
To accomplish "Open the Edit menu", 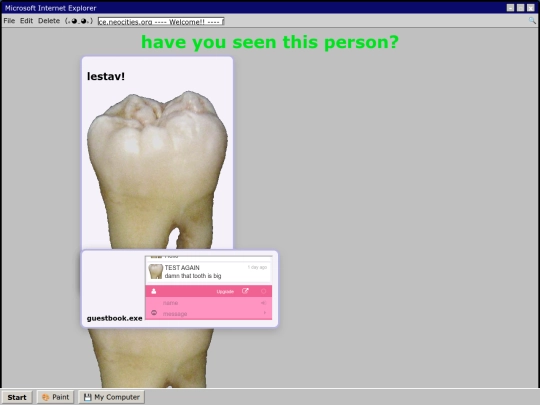I will [26, 21].
